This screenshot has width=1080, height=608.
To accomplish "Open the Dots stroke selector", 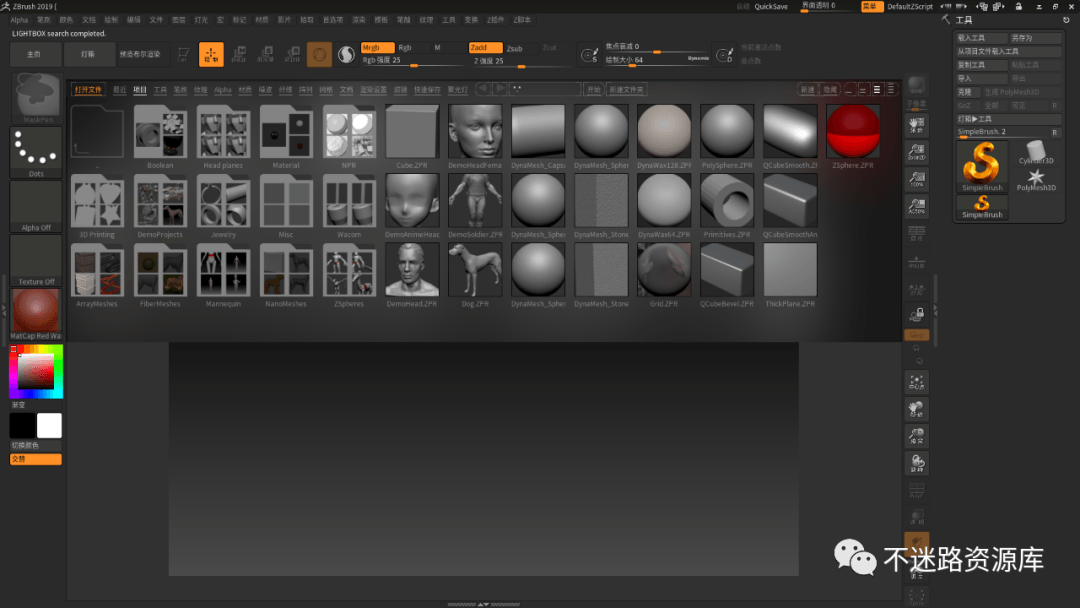I will tap(37, 152).
